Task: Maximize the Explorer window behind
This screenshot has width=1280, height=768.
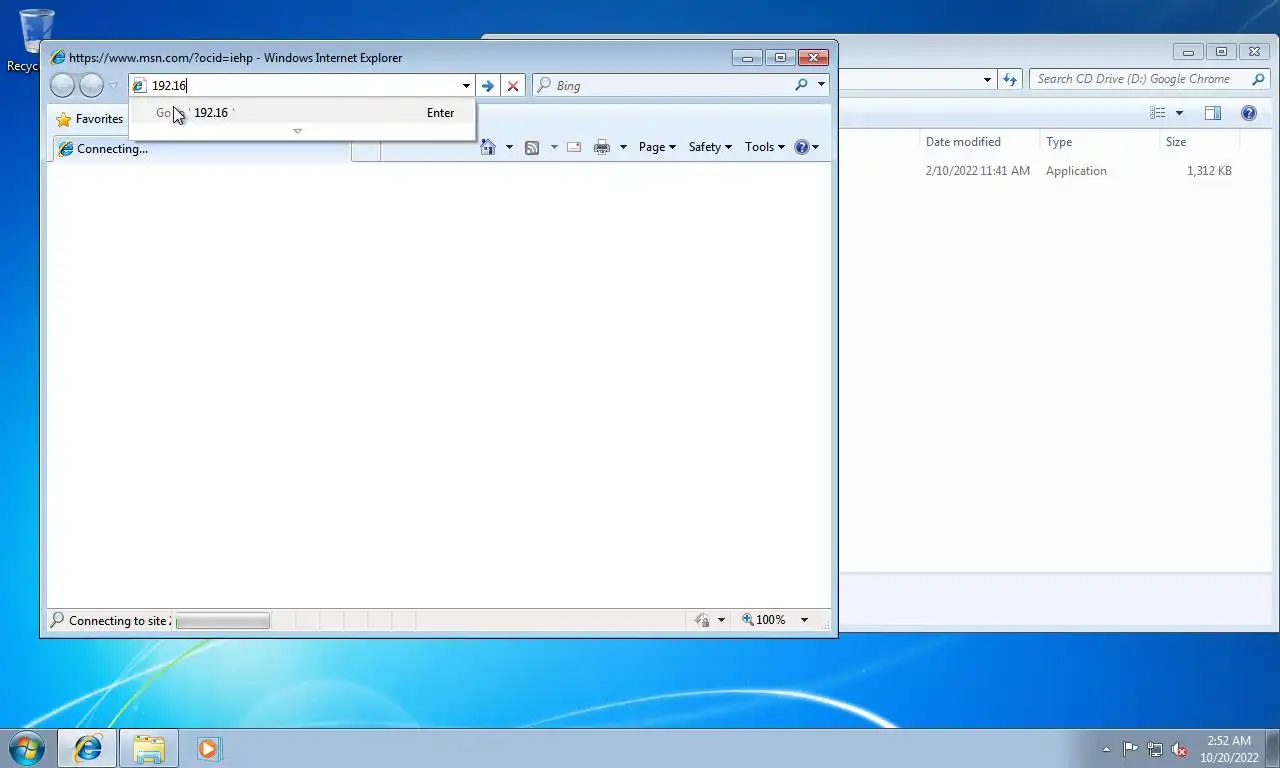Action: [1221, 52]
